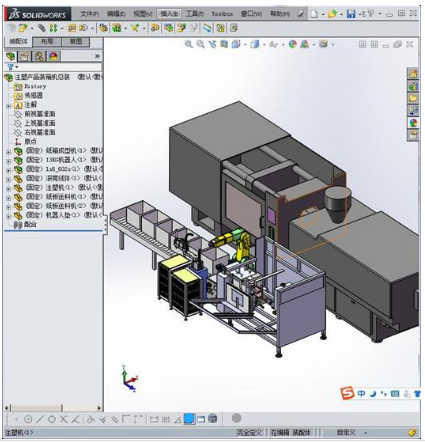The image size is (425, 443).
Task: Open the 窗口 (Window) menu
Action: 251,14
